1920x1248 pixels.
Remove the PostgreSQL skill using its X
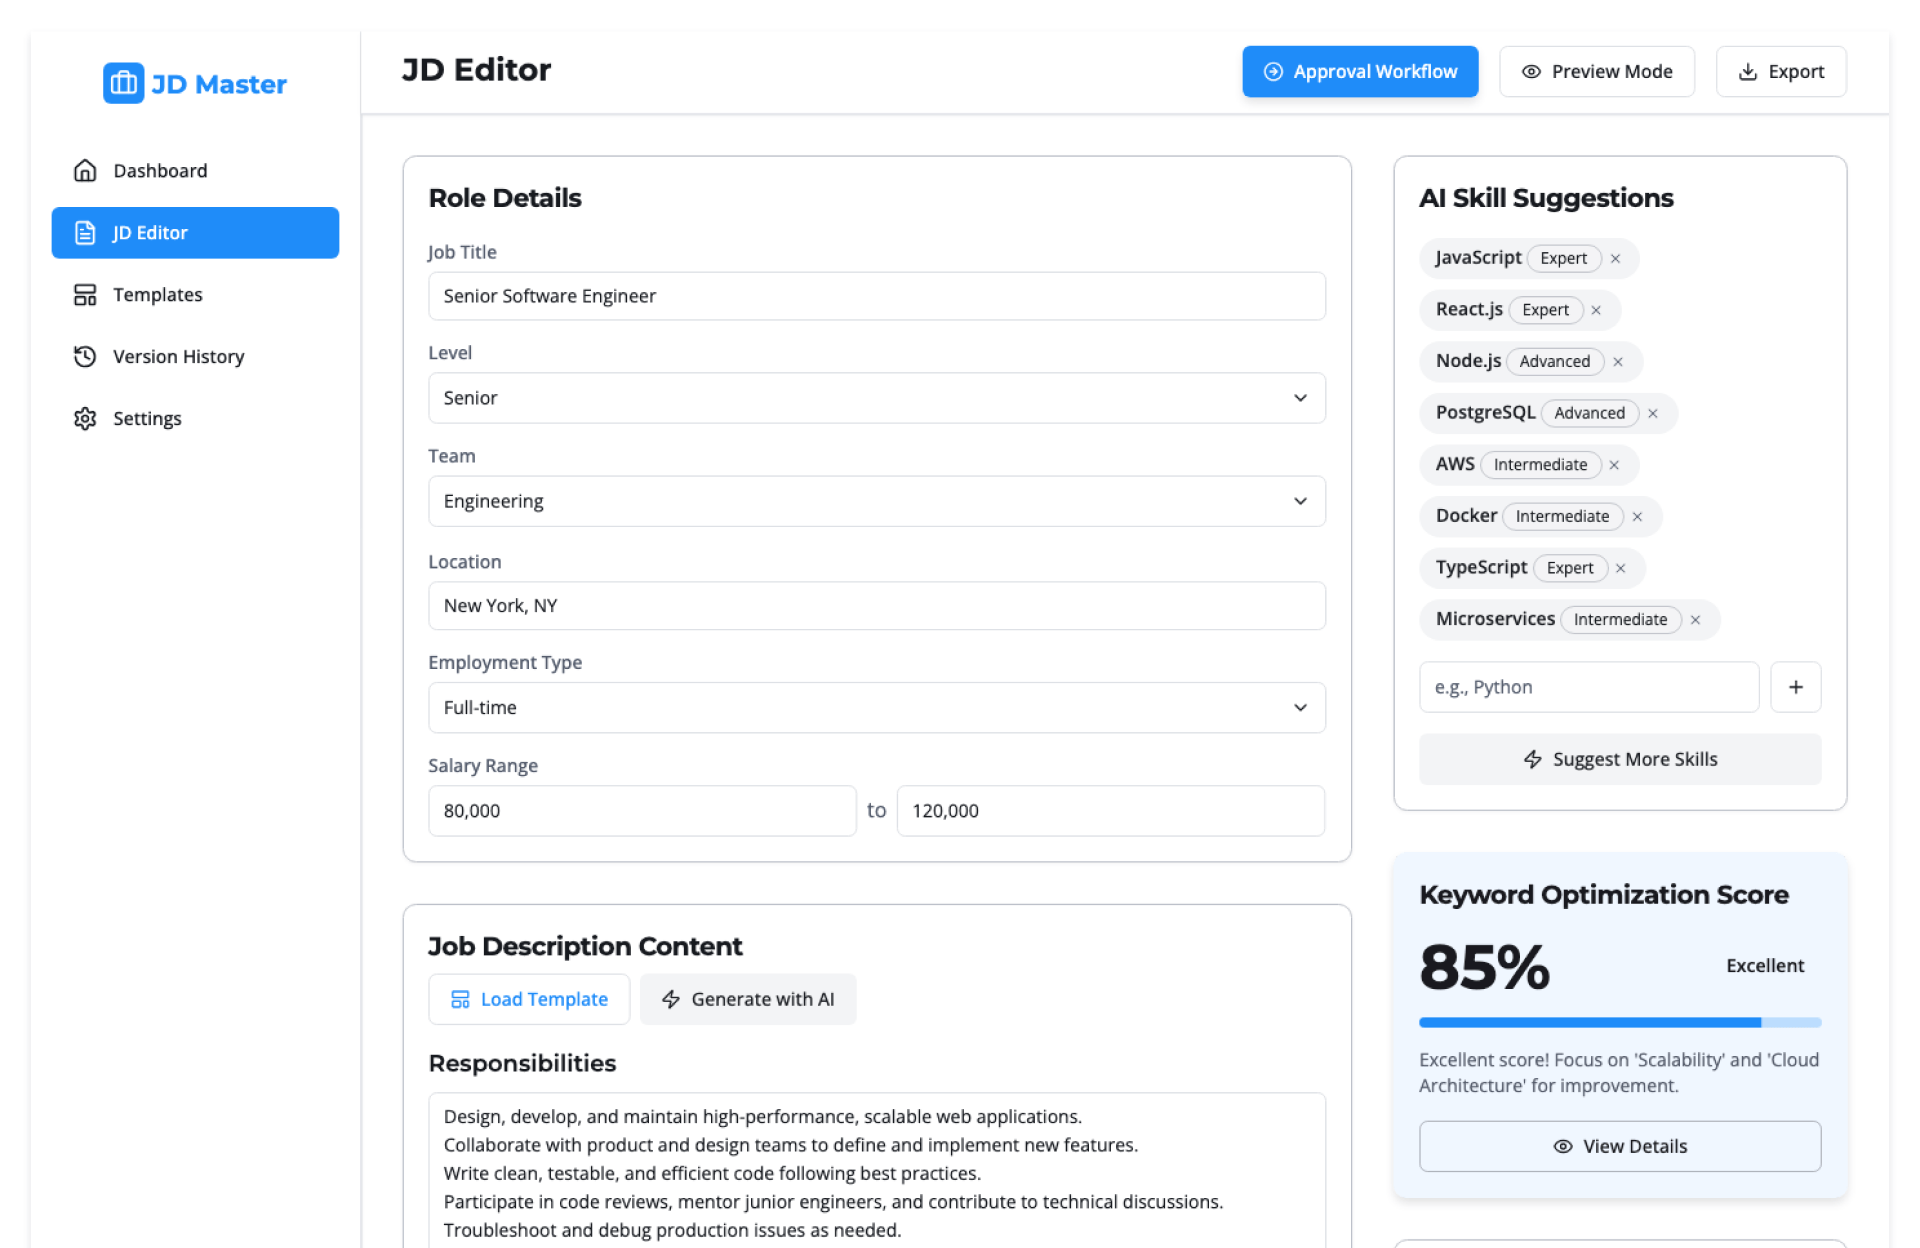pos(1653,414)
